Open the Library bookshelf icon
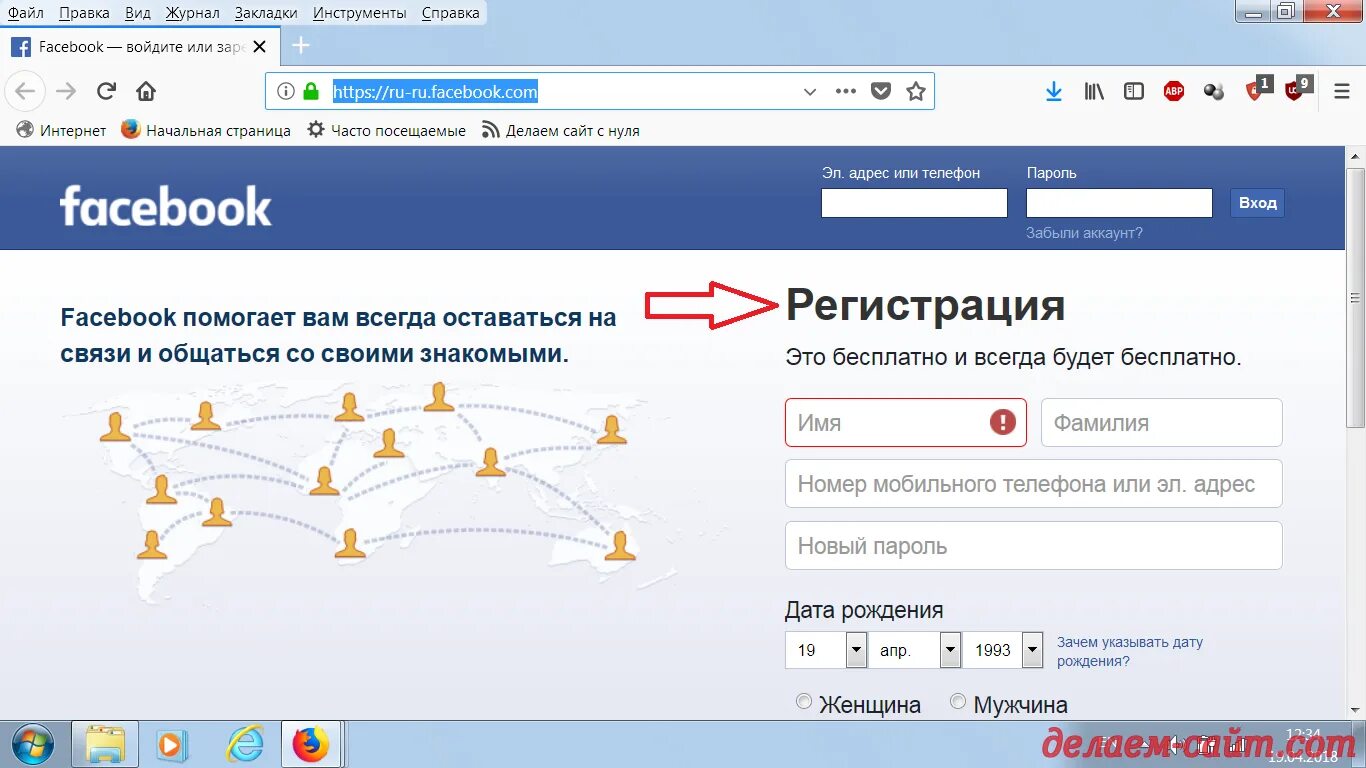This screenshot has width=1366, height=768. coord(1094,91)
